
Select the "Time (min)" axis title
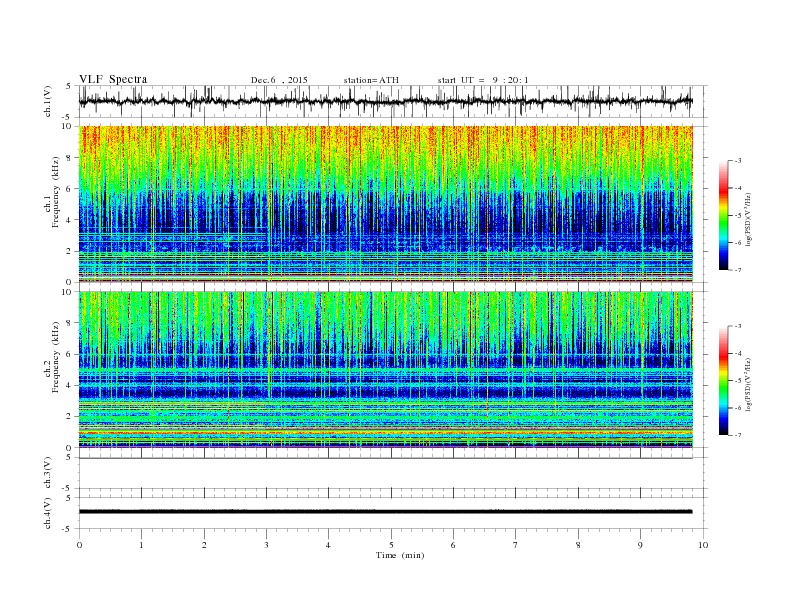(x=400, y=555)
